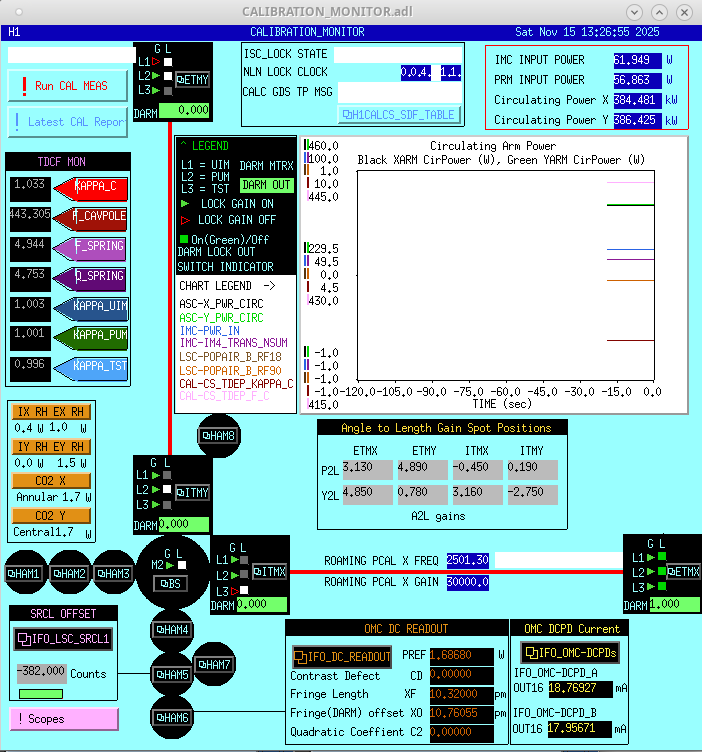The height and width of the screenshot is (752, 702).
Task: Click the H1CALCS_SDF_TABLE button
Action: [398, 114]
